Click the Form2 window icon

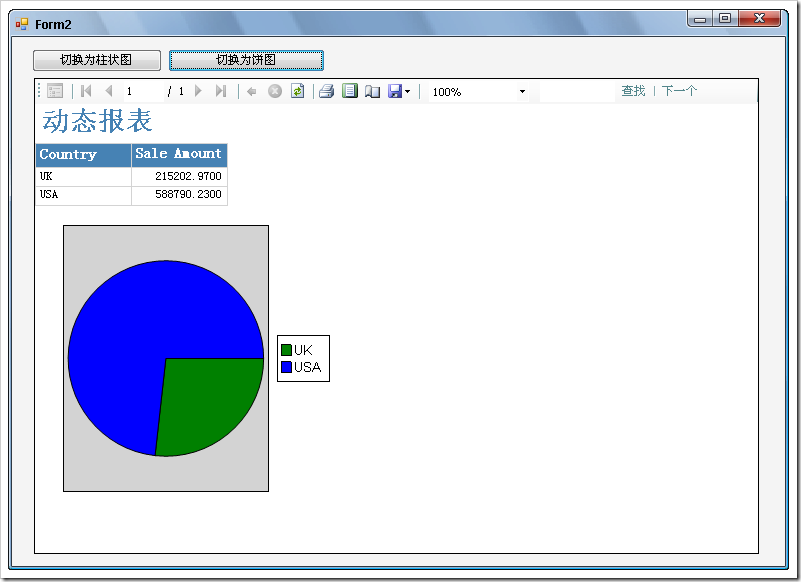tap(21, 24)
